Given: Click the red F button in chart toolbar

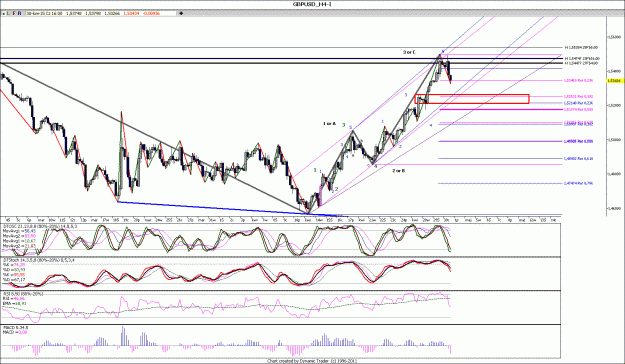Looking at the screenshot, I should 14,14.
